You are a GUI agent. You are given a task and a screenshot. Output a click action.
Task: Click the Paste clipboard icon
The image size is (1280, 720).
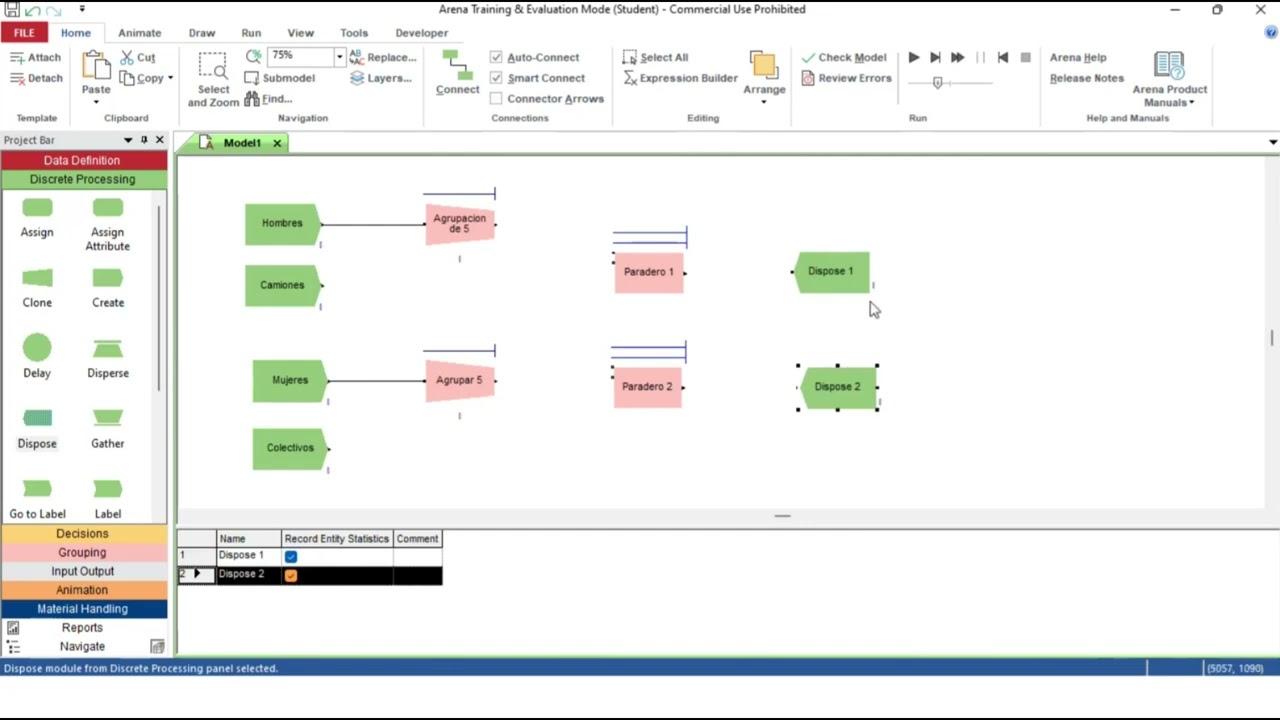tap(96, 65)
